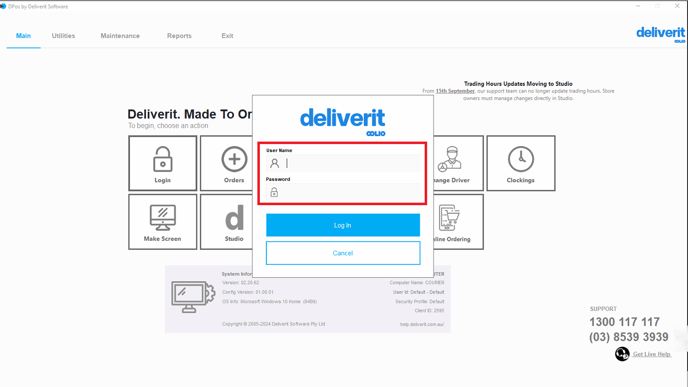Viewport: 688px width, 387px height.
Task: Click the deliverit logo in login dialog
Action: tap(343, 122)
